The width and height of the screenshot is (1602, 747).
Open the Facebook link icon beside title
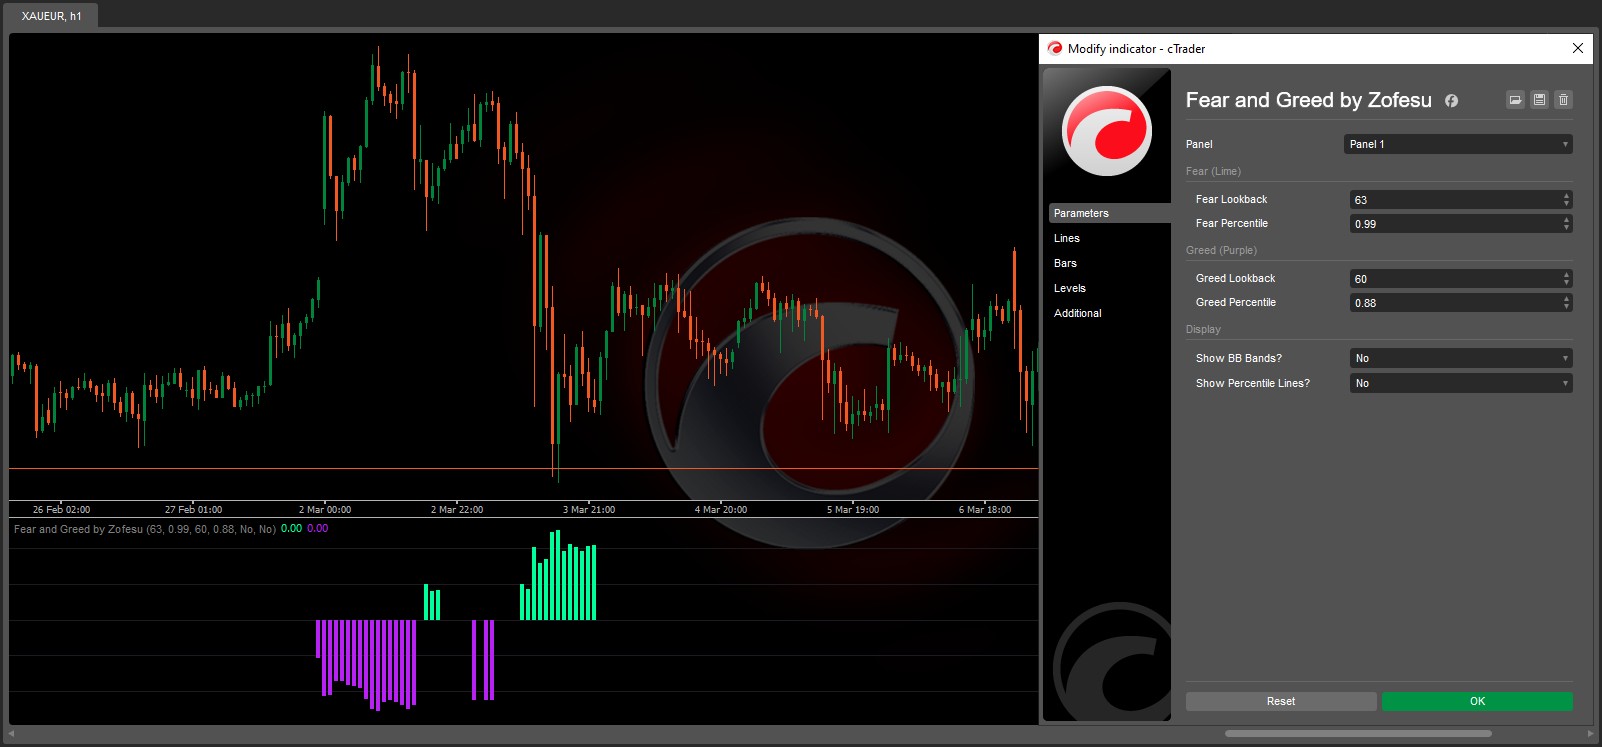click(x=1451, y=101)
